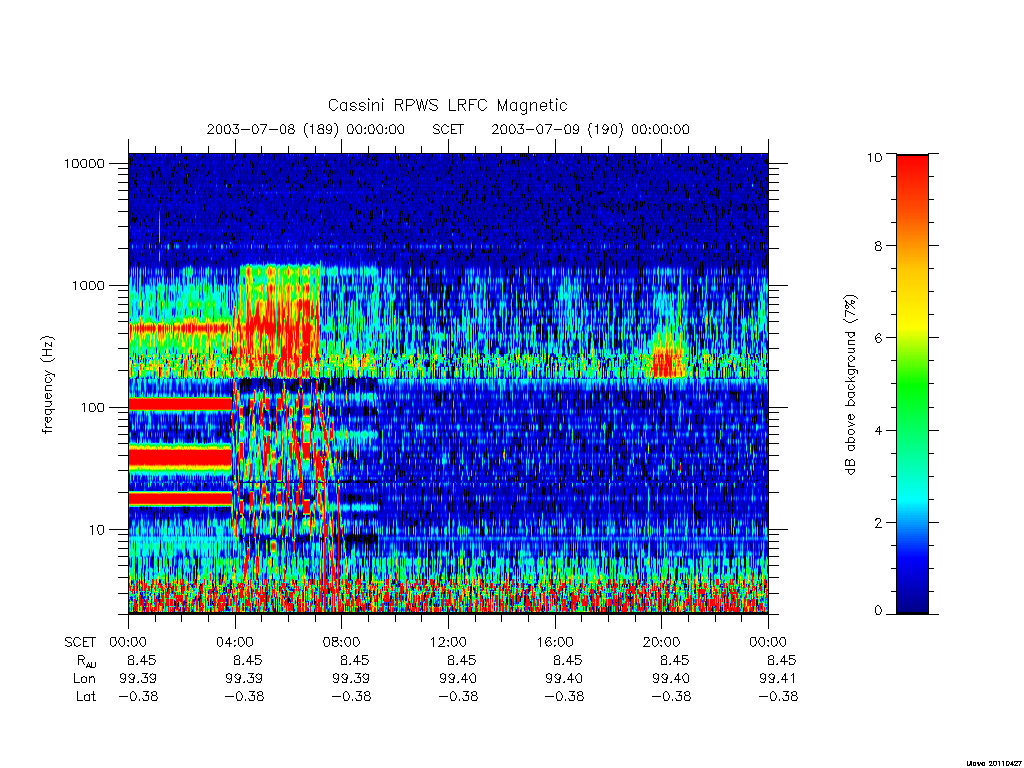This screenshot has width=1024, height=768.
Task: Click the 100 Hz frequency axis label
Action: [x=92, y=408]
